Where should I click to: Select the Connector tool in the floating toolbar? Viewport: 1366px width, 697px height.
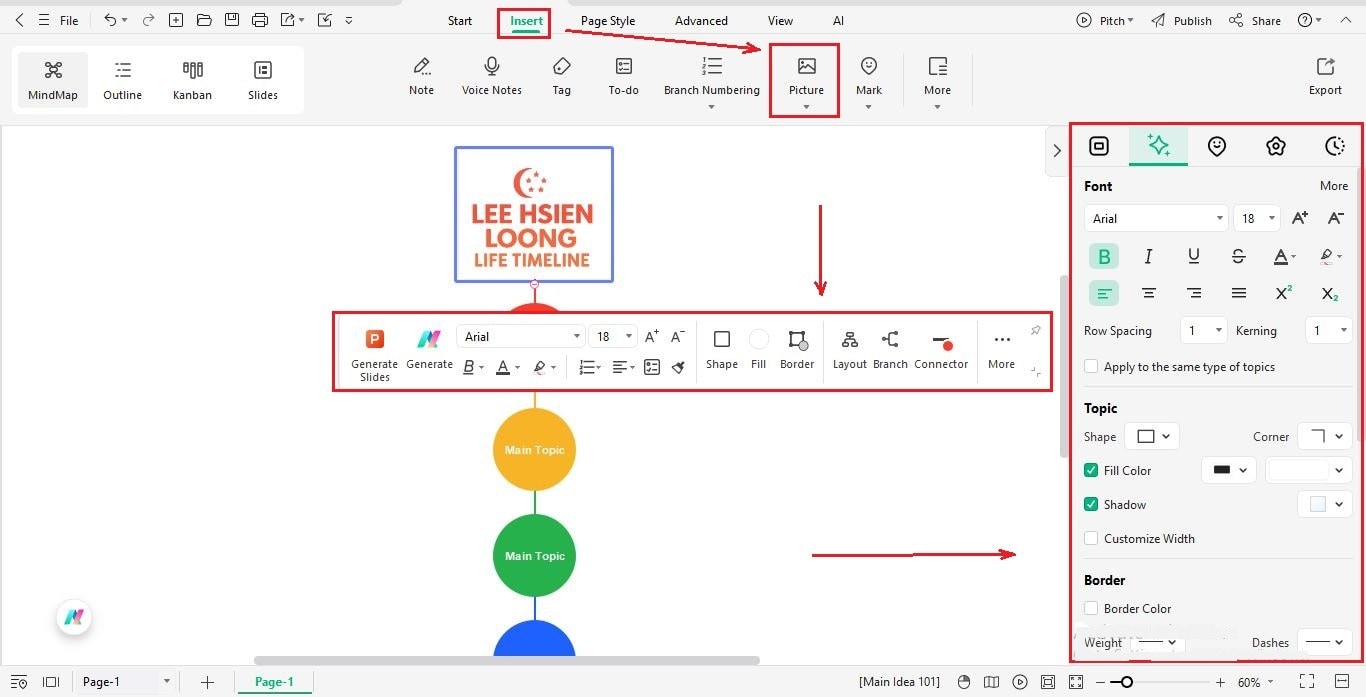941,350
